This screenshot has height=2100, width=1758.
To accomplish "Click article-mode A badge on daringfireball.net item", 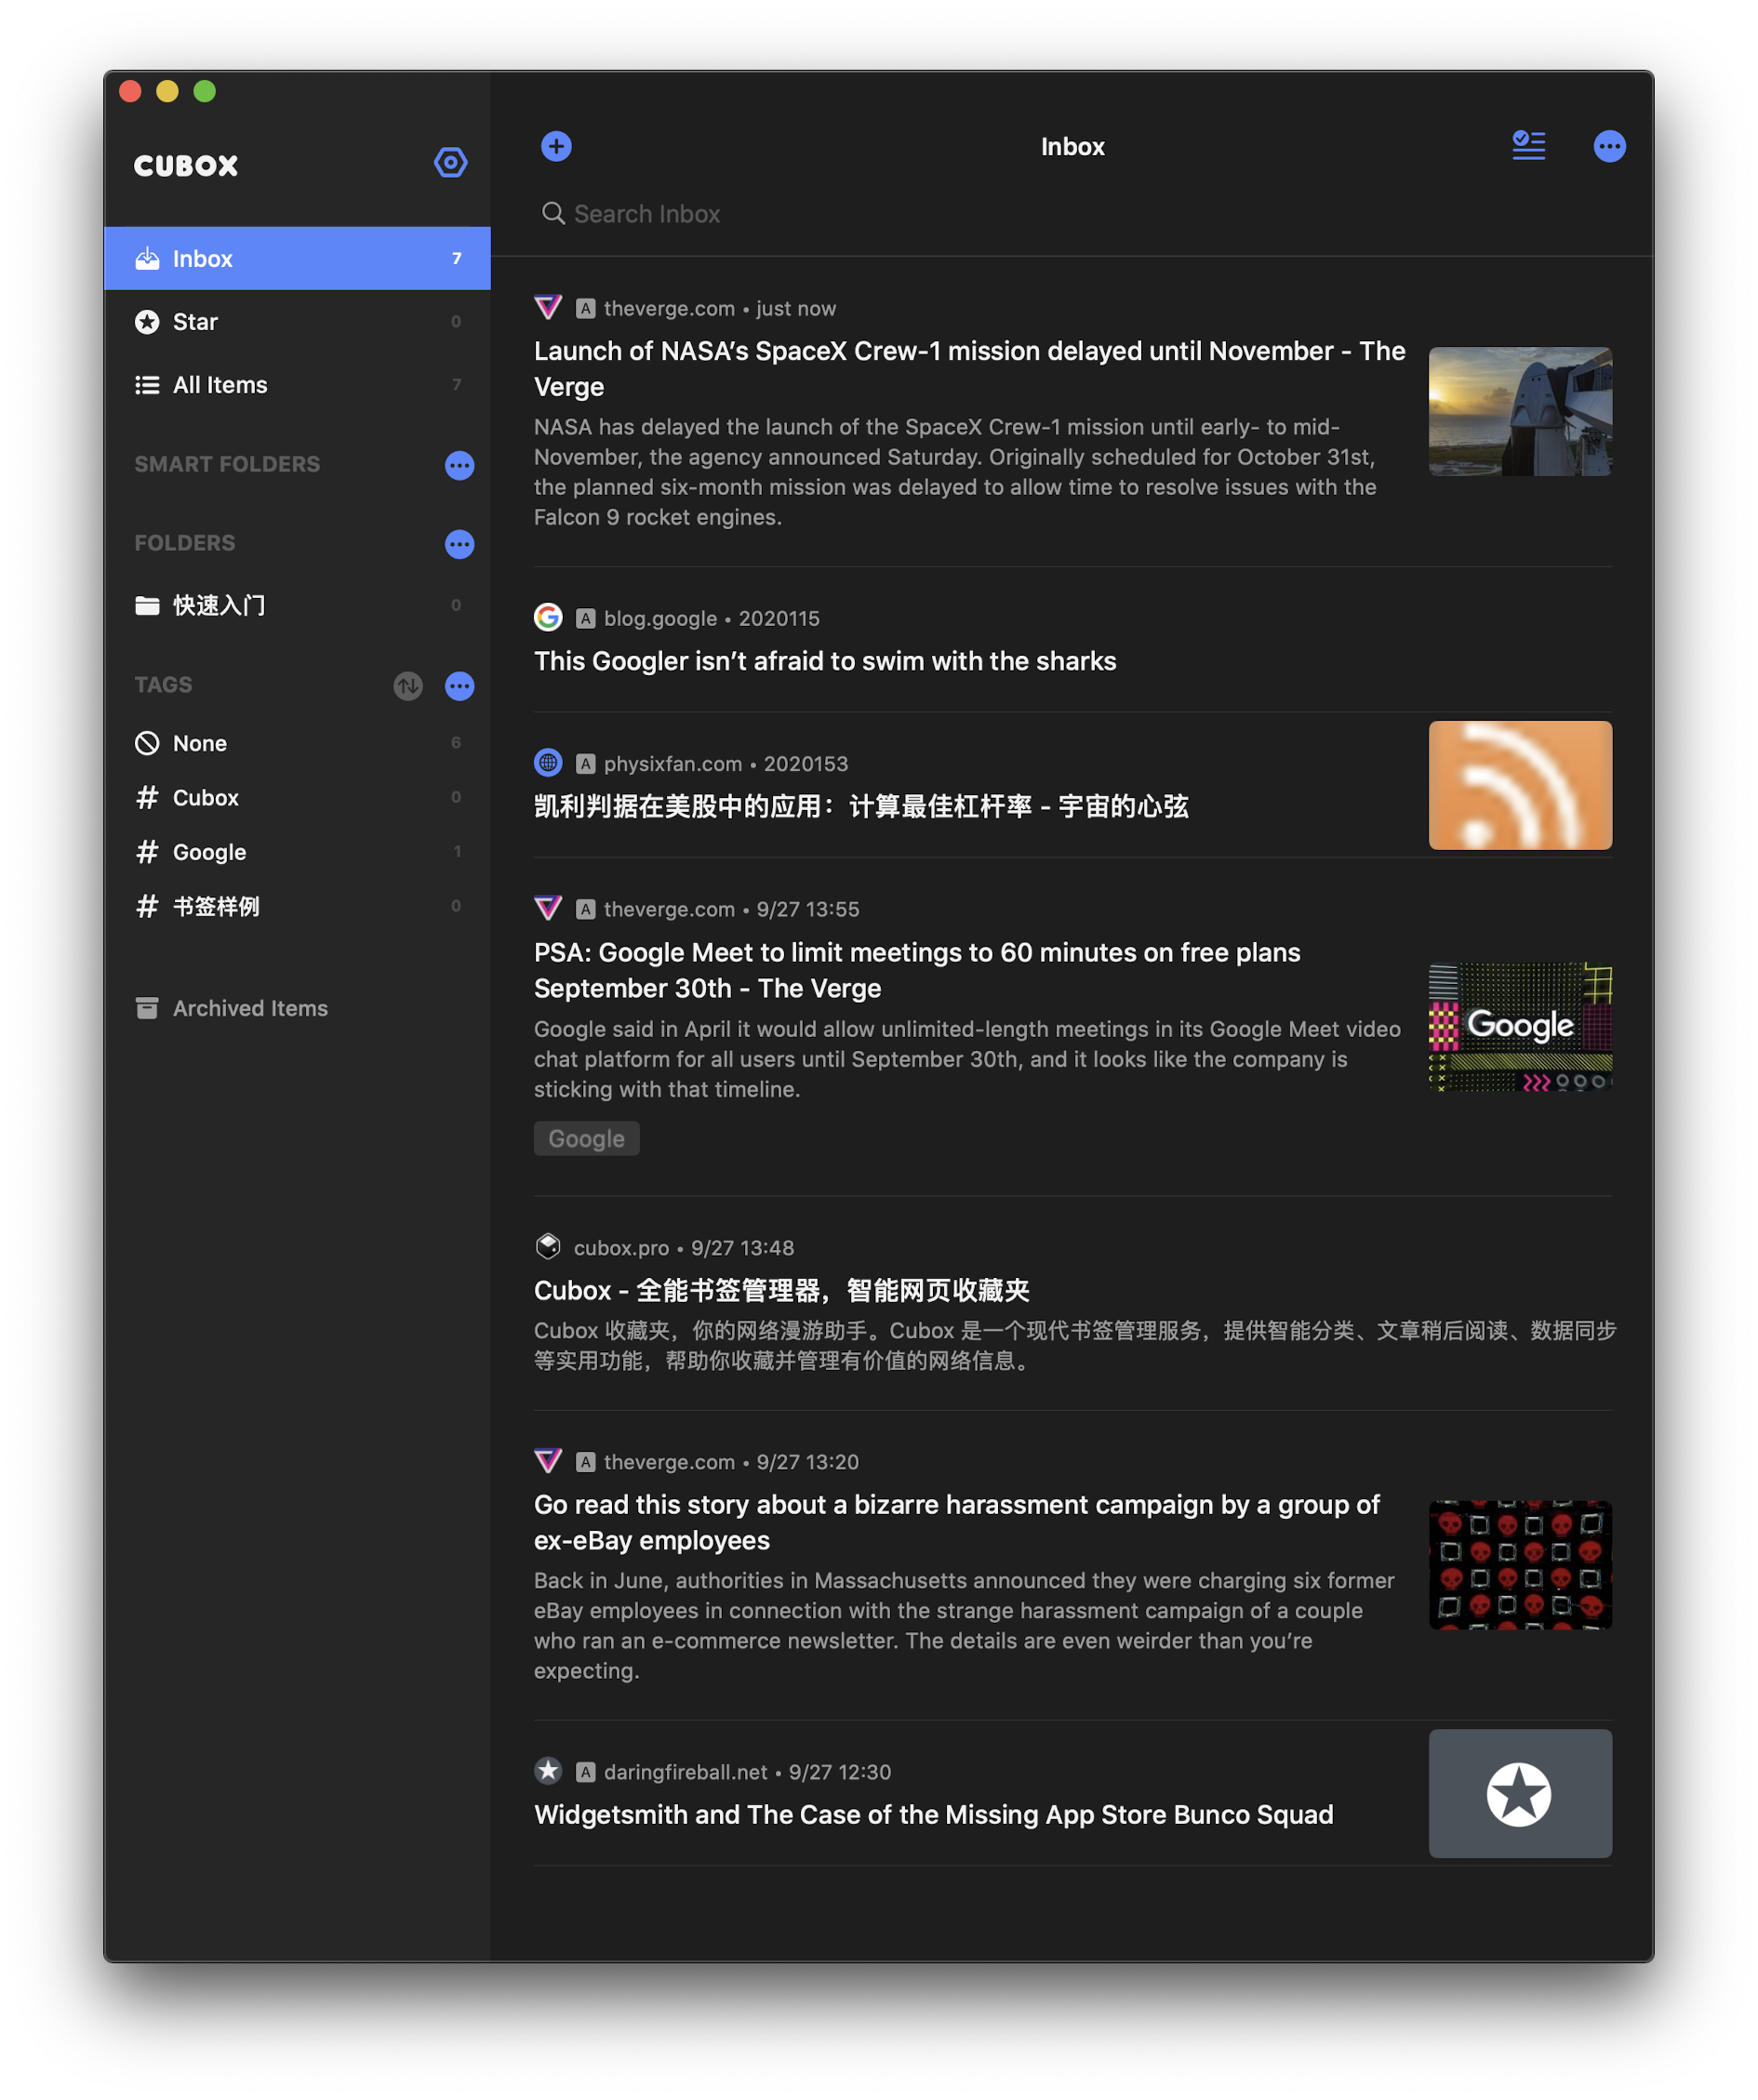I will pyautogui.click(x=586, y=1772).
